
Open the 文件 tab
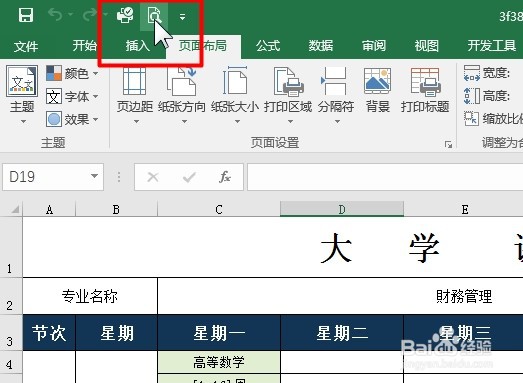click(26, 46)
